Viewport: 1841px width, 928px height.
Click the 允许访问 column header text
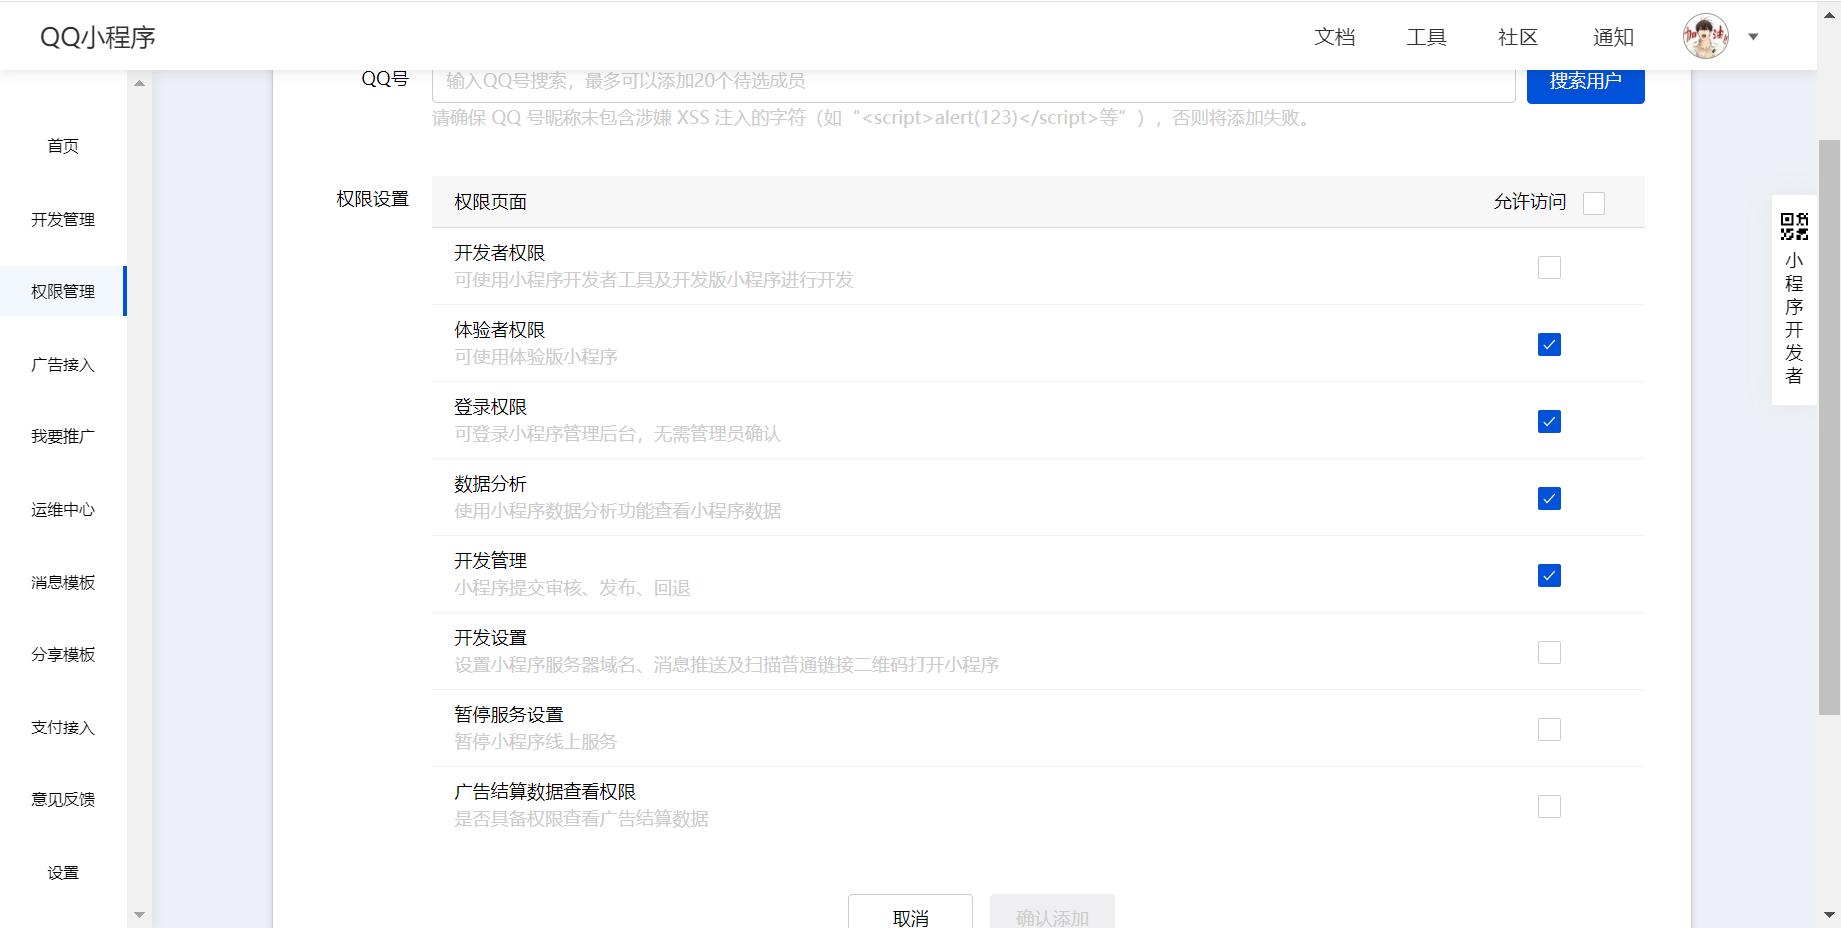pos(1530,202)
